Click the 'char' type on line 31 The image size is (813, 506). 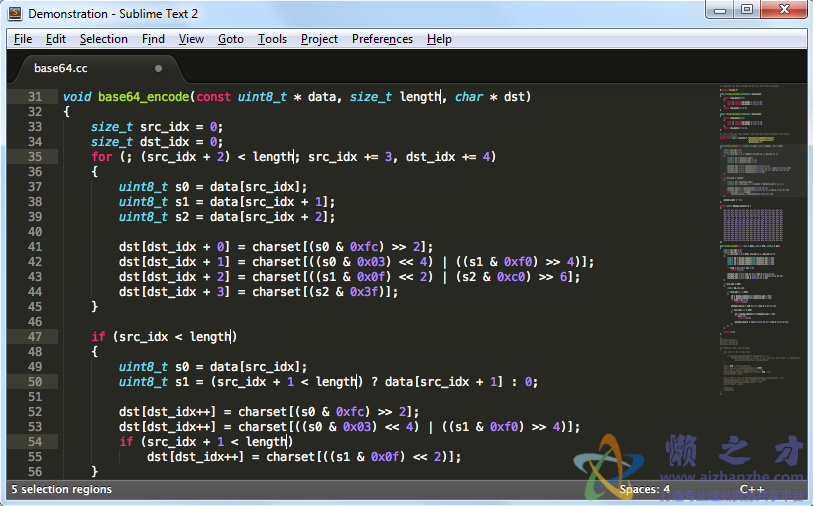(x=469, y=97)
